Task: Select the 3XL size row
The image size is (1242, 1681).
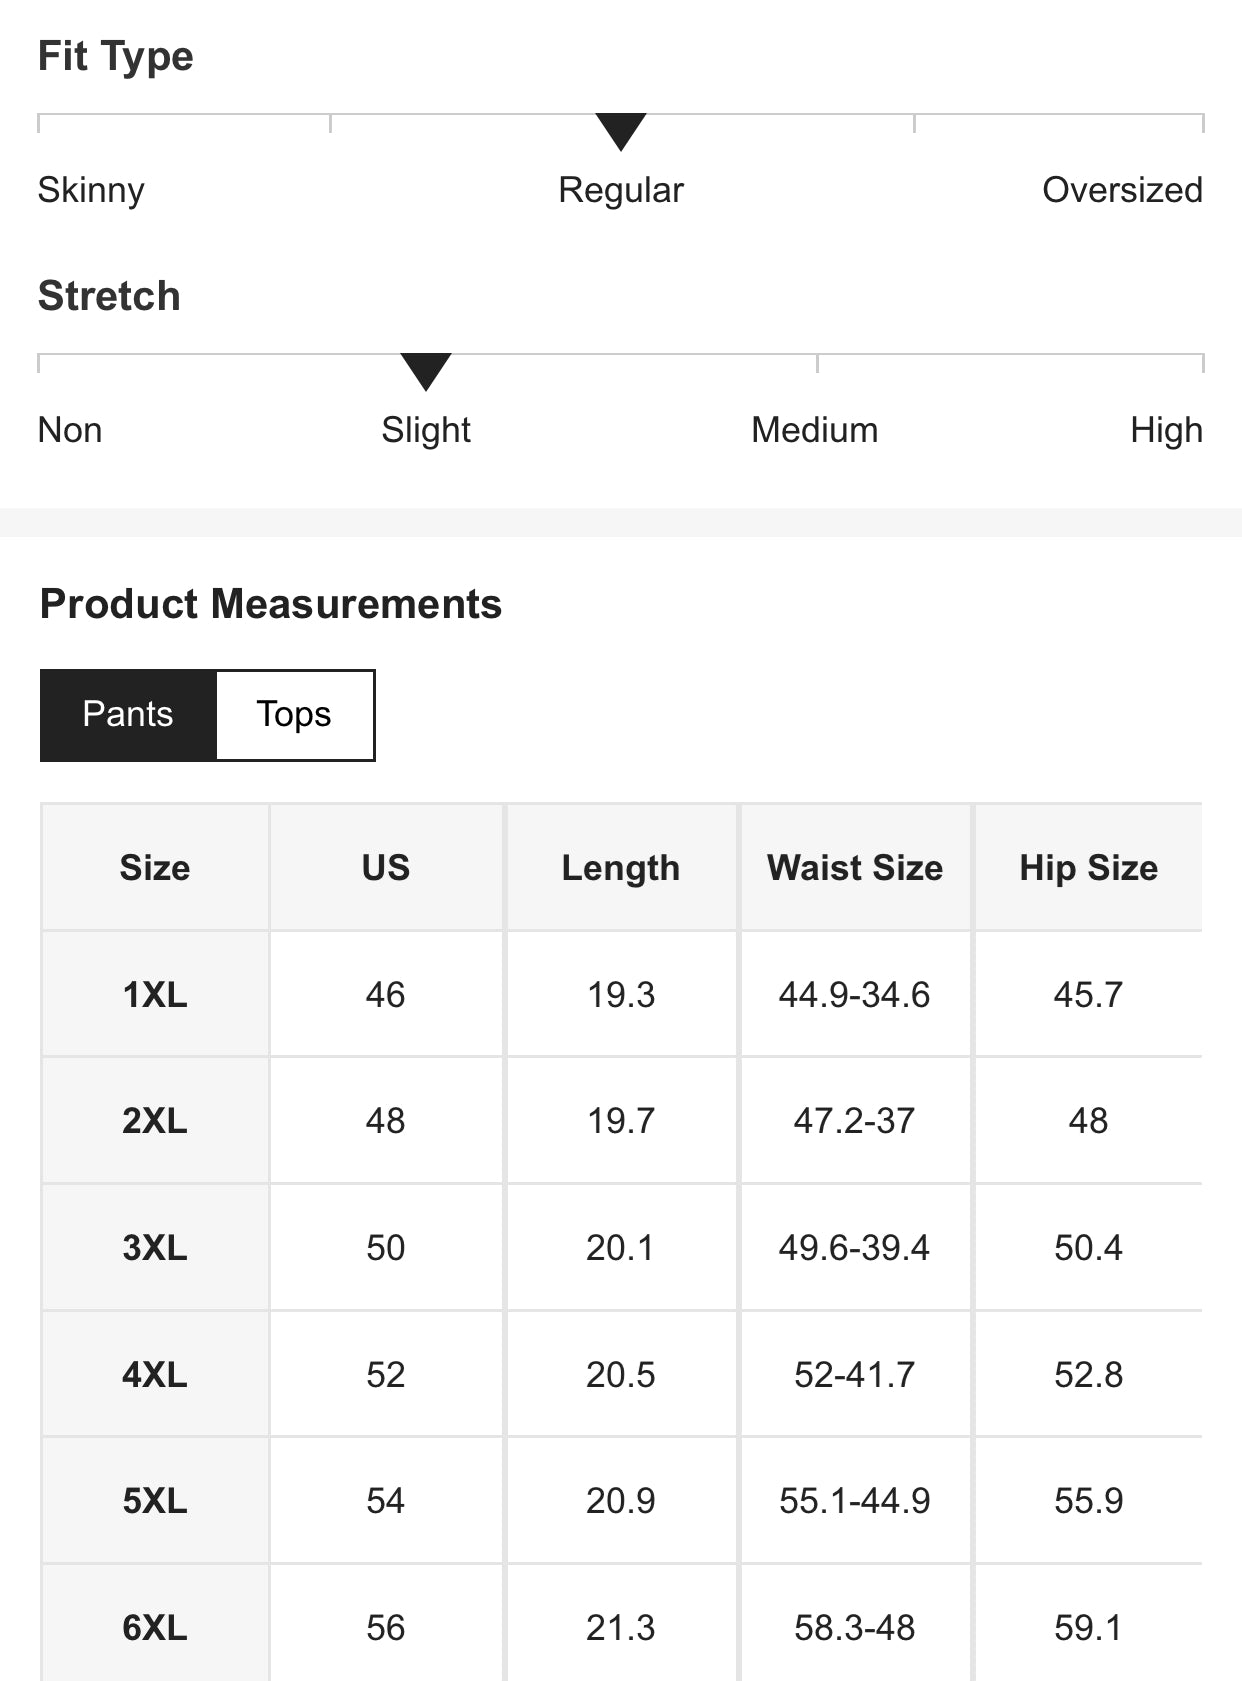Action: (155, 1247)
